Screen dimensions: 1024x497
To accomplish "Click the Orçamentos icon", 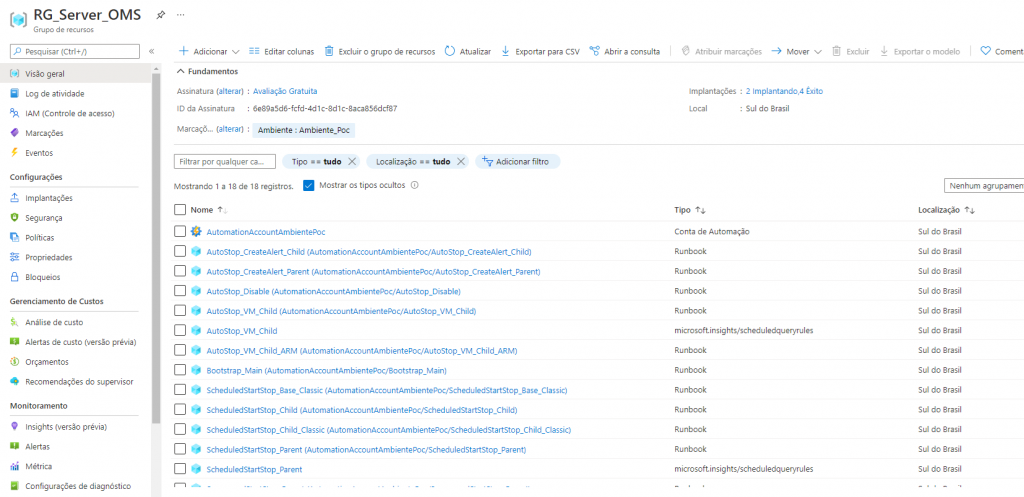I will [x=14, y=361].
